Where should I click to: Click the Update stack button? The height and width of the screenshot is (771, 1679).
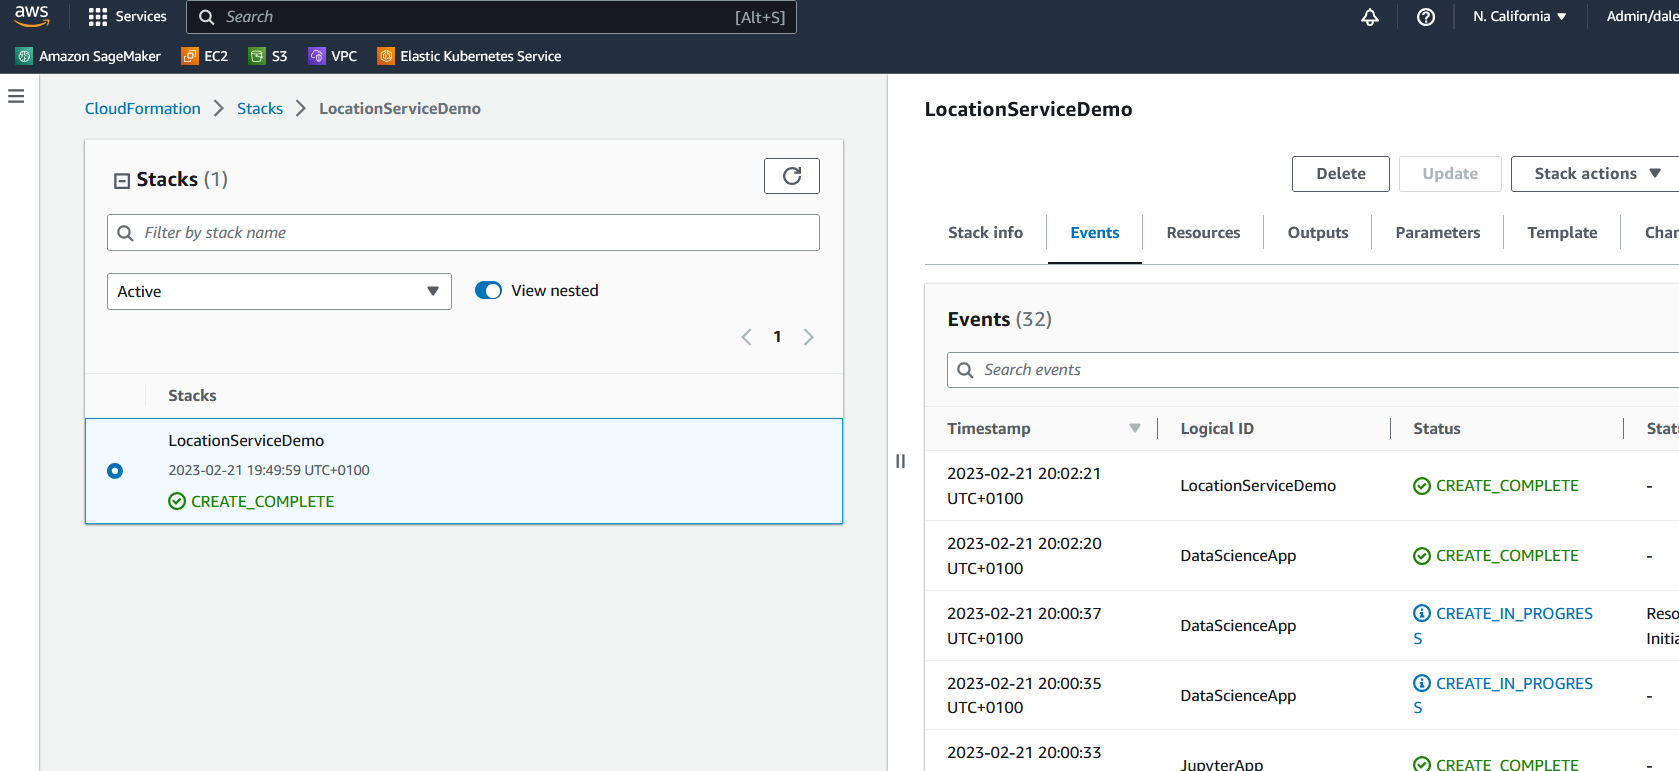click(x=1450, y=174)
